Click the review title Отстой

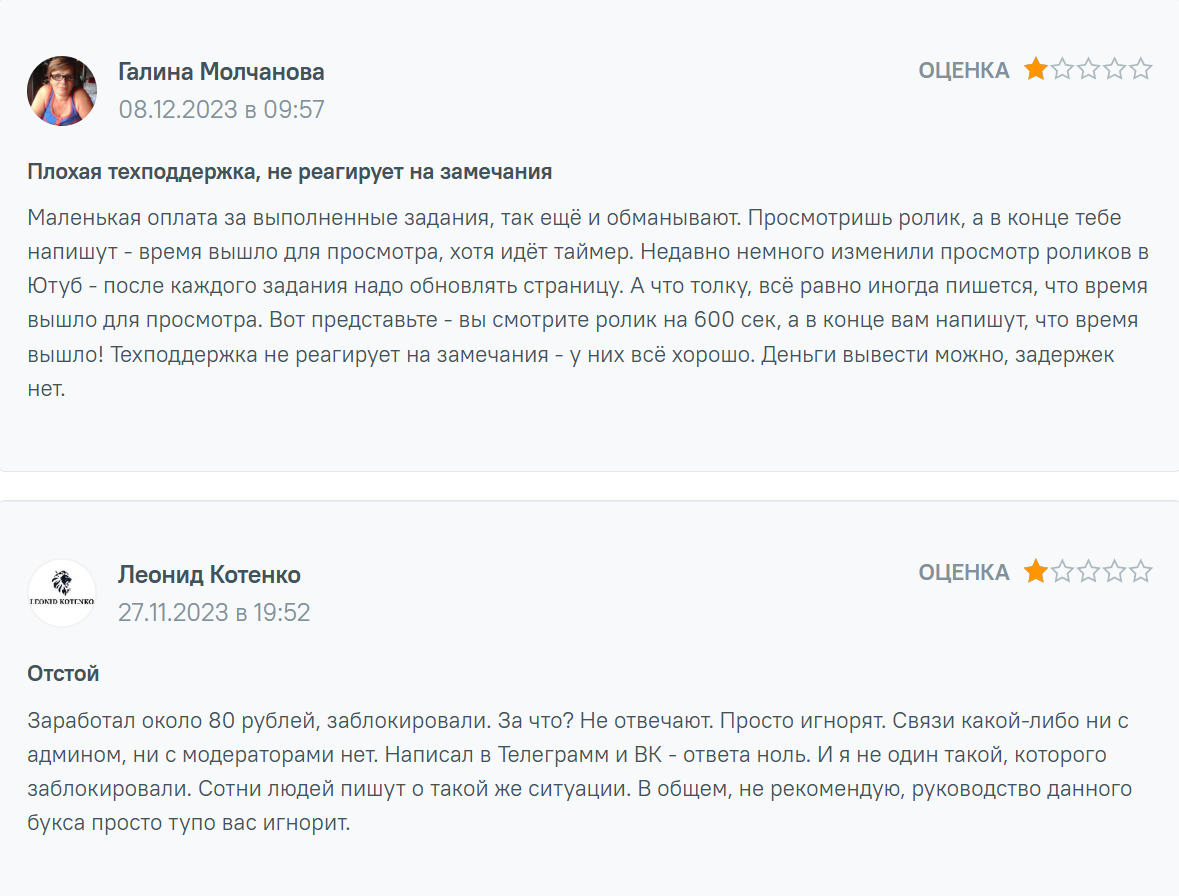[63, 674]
